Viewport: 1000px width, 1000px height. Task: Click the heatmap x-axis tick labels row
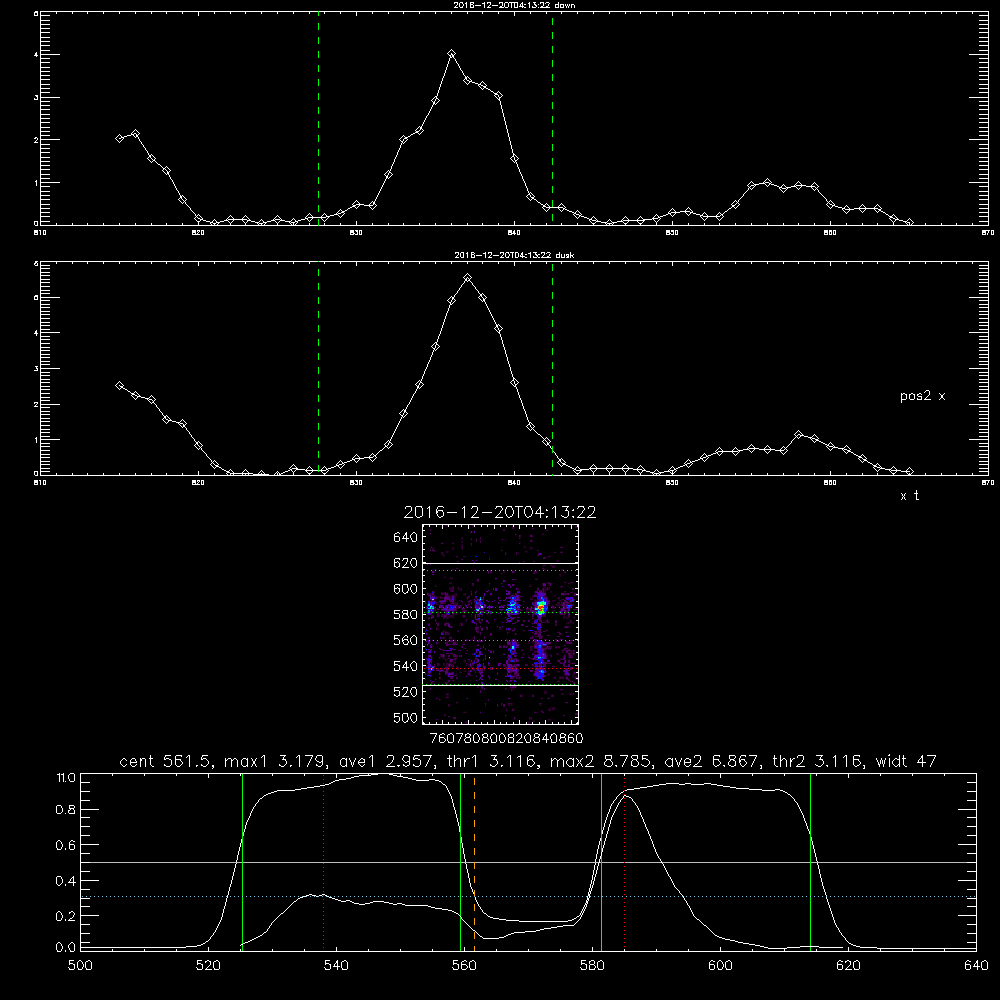coord(506,739)
